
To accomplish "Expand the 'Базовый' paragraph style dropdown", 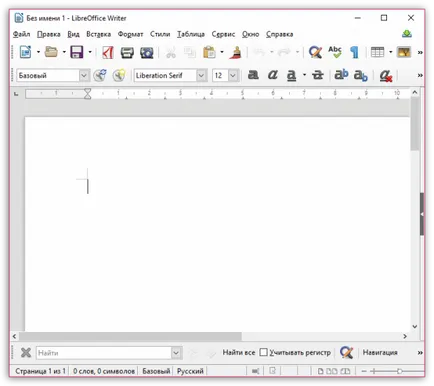I will (84, 75).
